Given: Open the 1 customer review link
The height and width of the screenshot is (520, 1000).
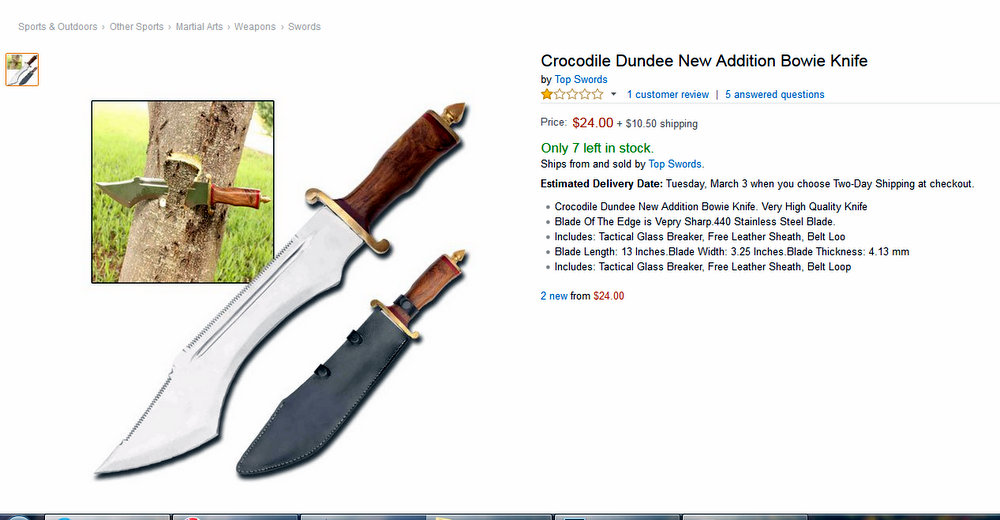Looking at the screenshot, I should pos(668,94).
